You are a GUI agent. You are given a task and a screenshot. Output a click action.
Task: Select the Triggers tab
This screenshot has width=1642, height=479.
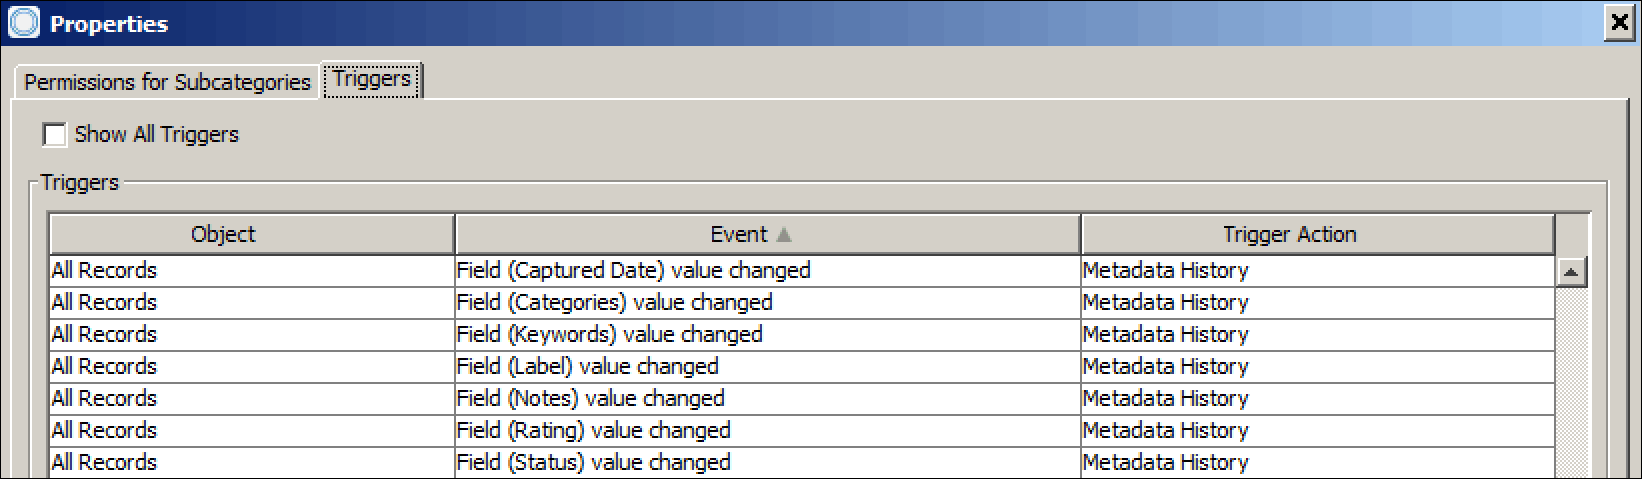372,79
